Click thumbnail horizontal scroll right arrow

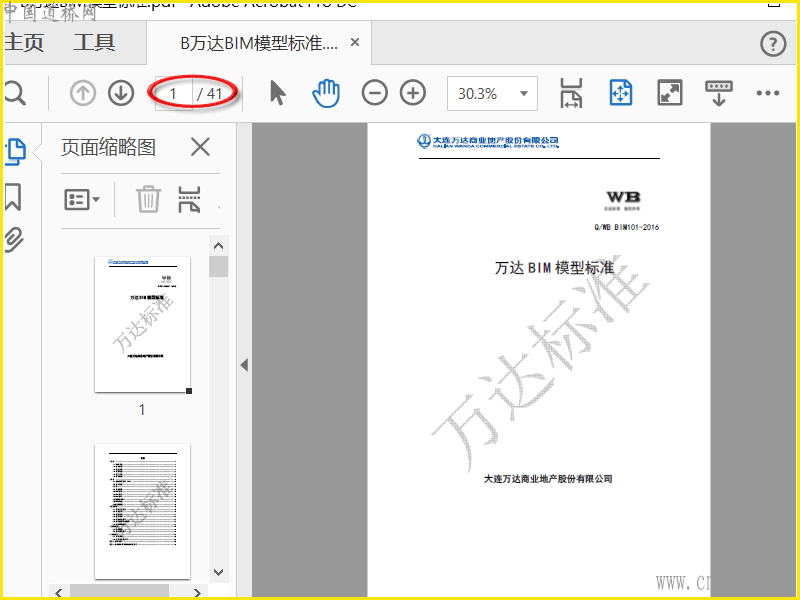[x=197, y=592]
